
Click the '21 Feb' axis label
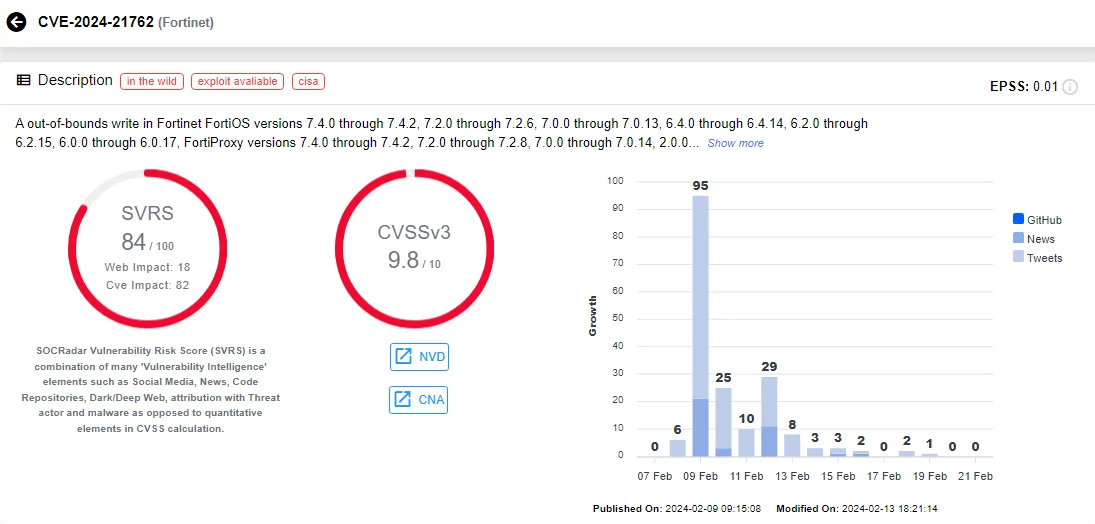pyautogui.click(x=974, y=476)
